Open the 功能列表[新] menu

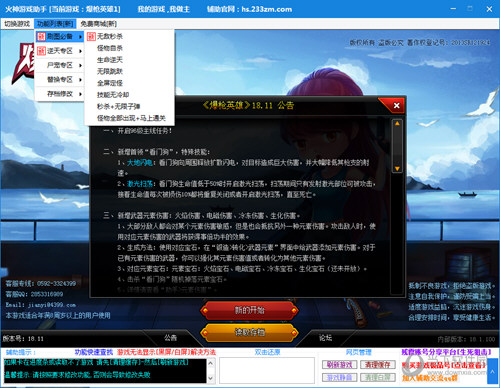(55, 24)
